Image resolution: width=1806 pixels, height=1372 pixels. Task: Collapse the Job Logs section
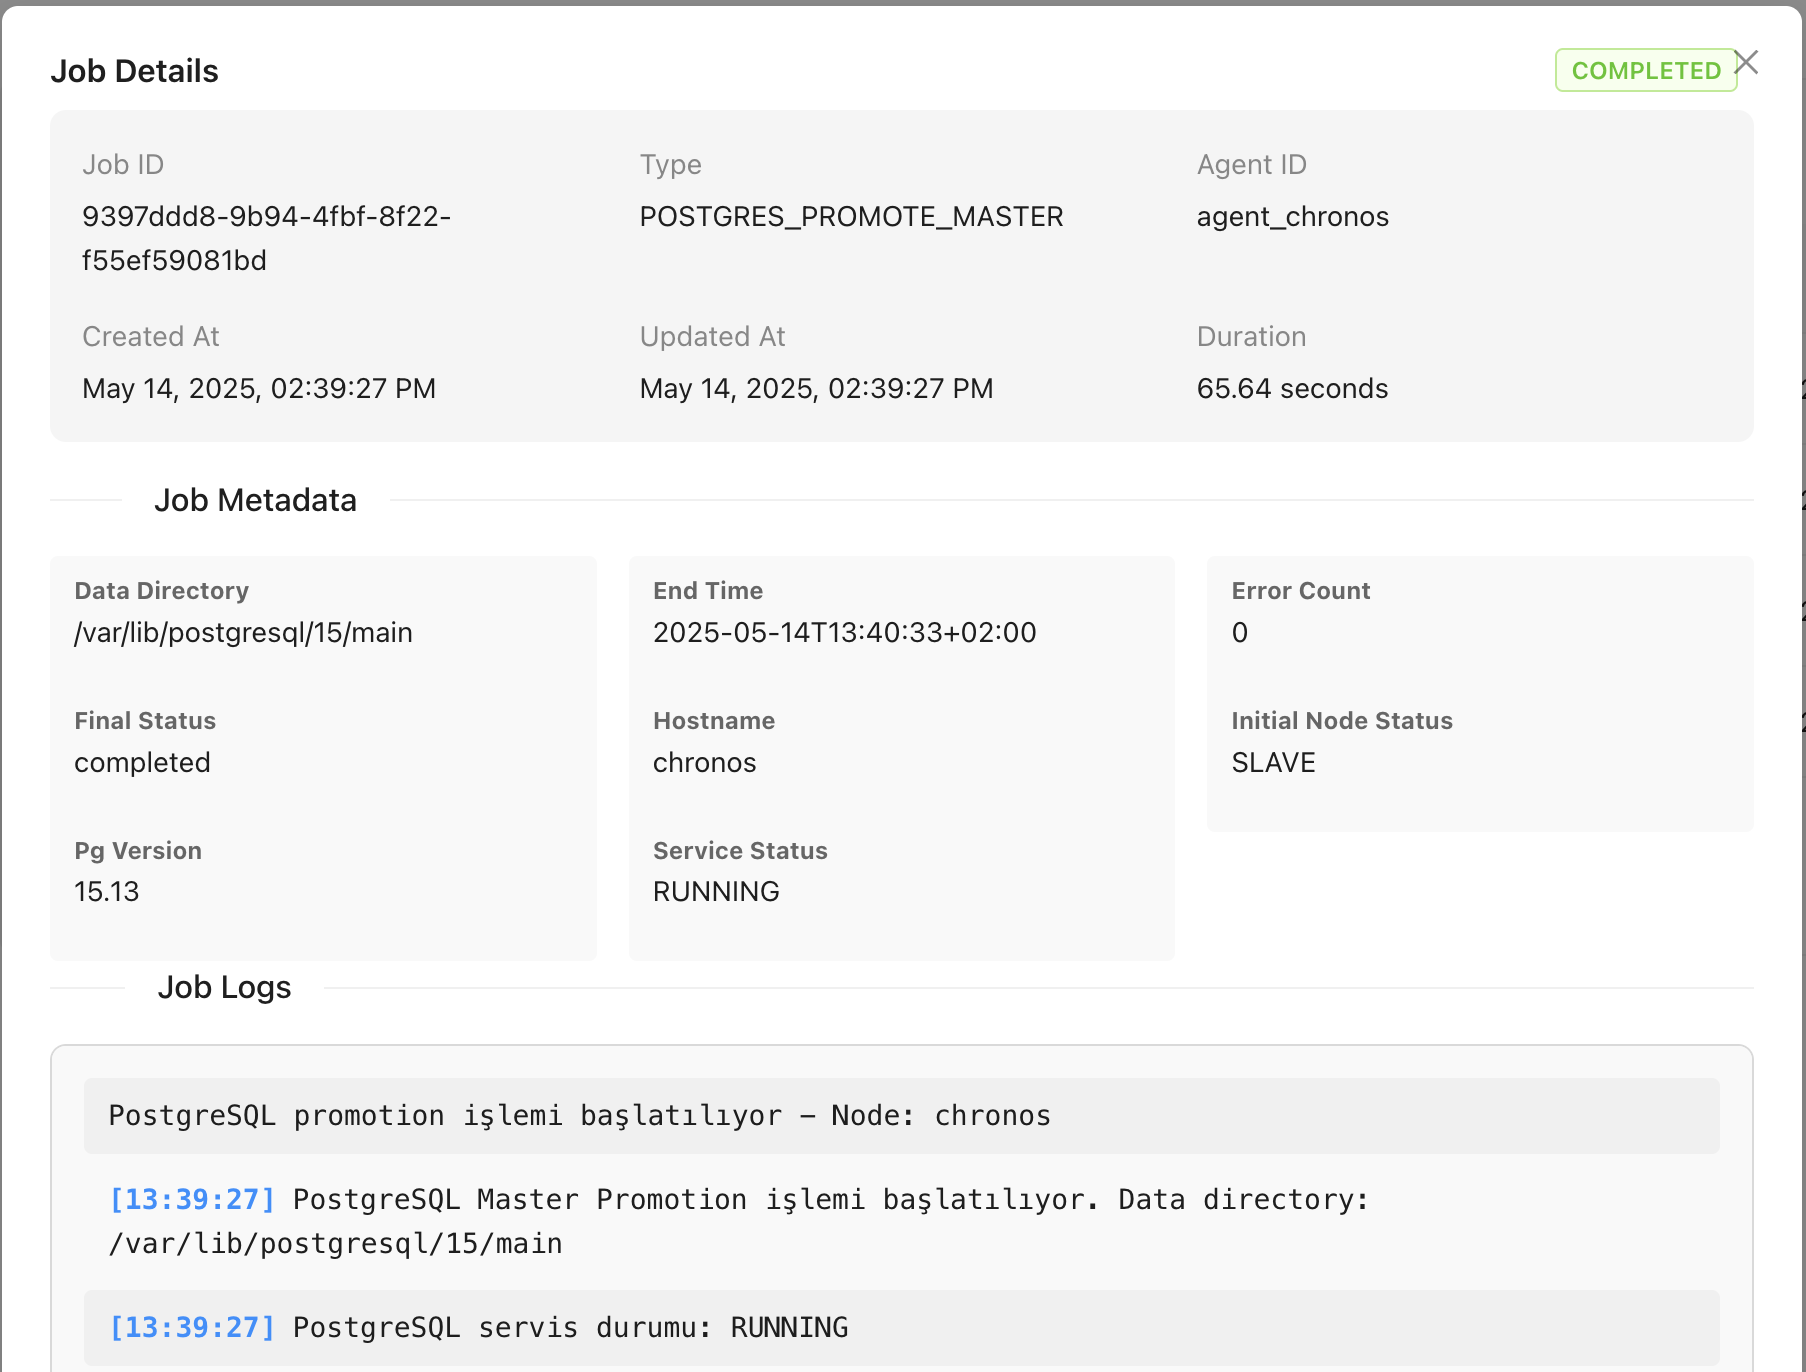225,987
